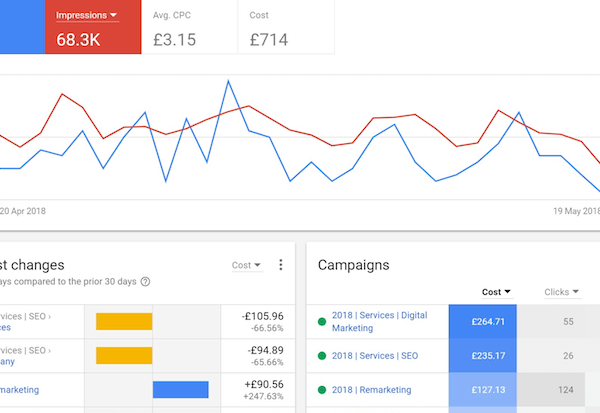The width and height of the screenshot is (600, 413).
Task: Expand the Clicks column dropdown in Campaigns
Action: [x=562, y=292]
